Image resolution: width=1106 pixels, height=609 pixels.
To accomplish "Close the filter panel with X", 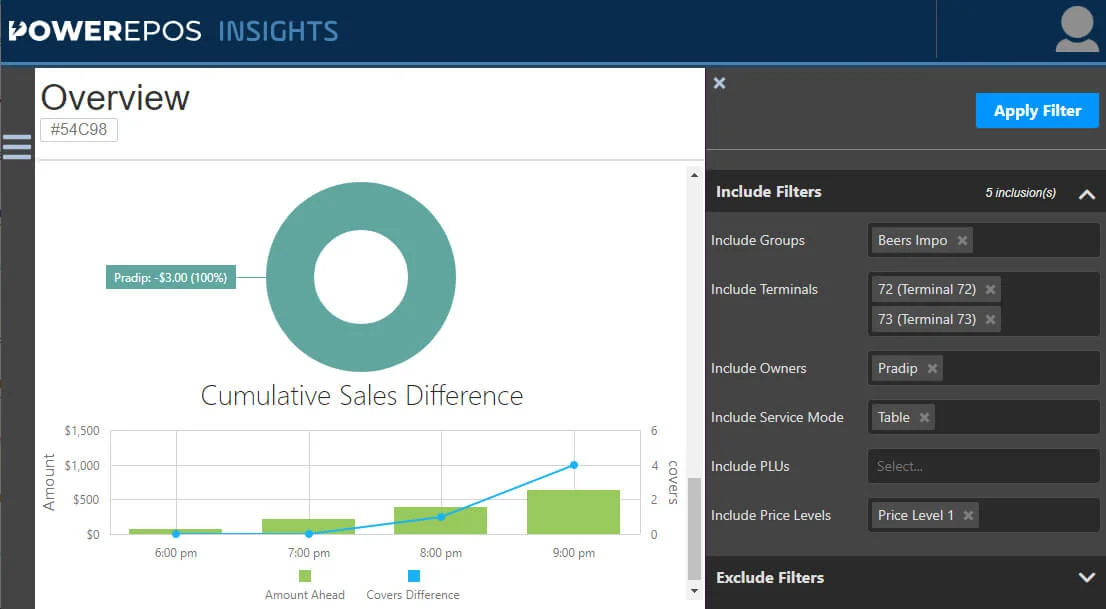I will (x=719, y=83).
